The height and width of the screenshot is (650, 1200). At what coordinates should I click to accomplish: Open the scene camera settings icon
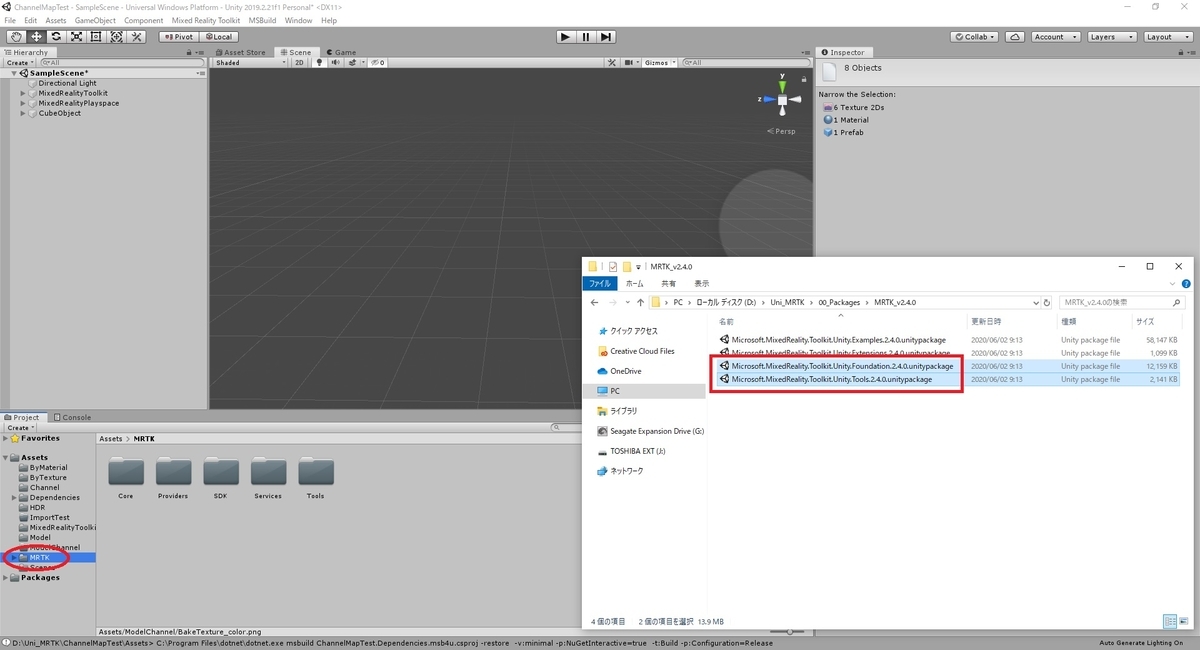tap(629, 63)
